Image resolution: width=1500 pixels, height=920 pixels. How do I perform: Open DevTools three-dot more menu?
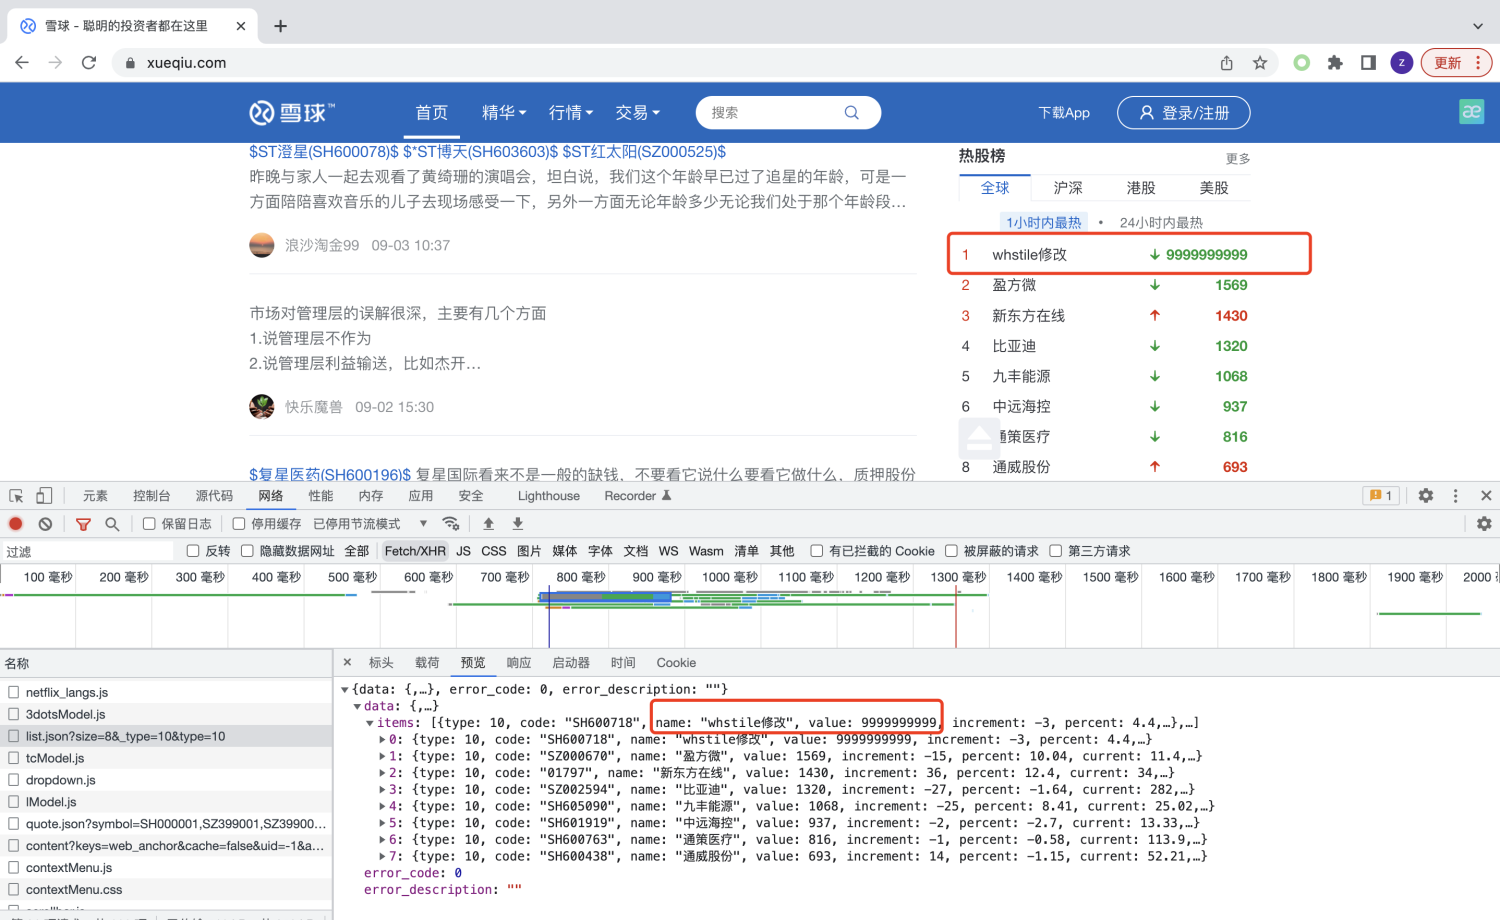coord(1456,496)
